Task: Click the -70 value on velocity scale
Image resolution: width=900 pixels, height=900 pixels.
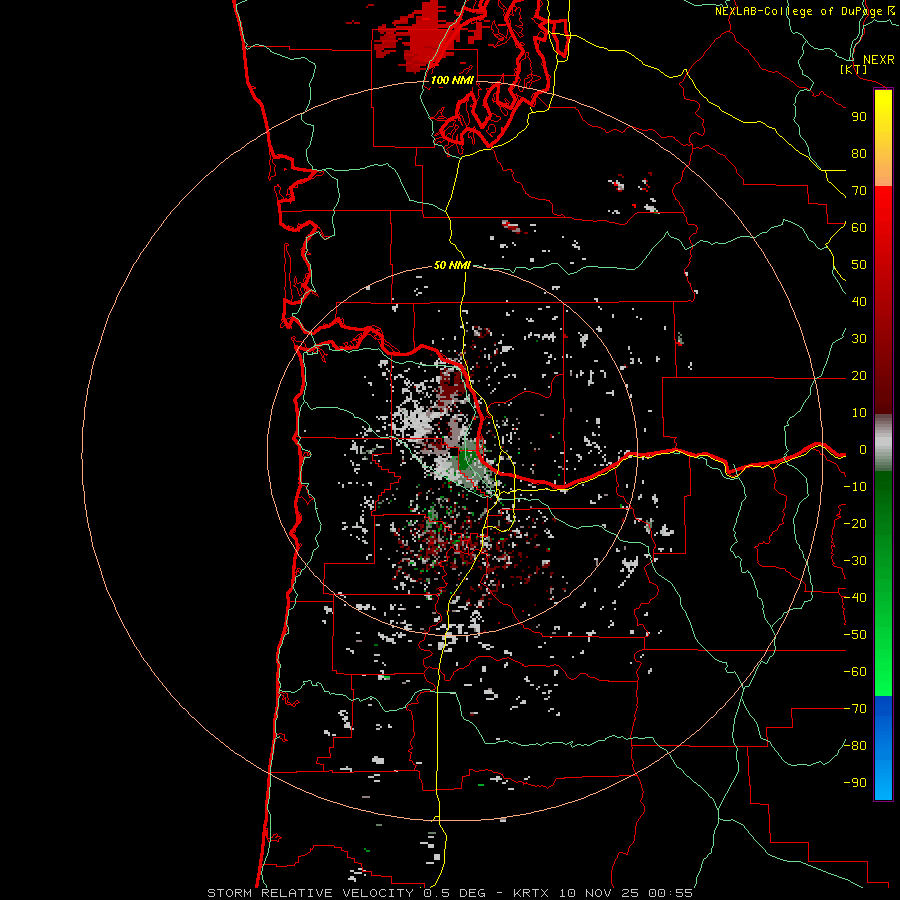Action: (855, 709)
